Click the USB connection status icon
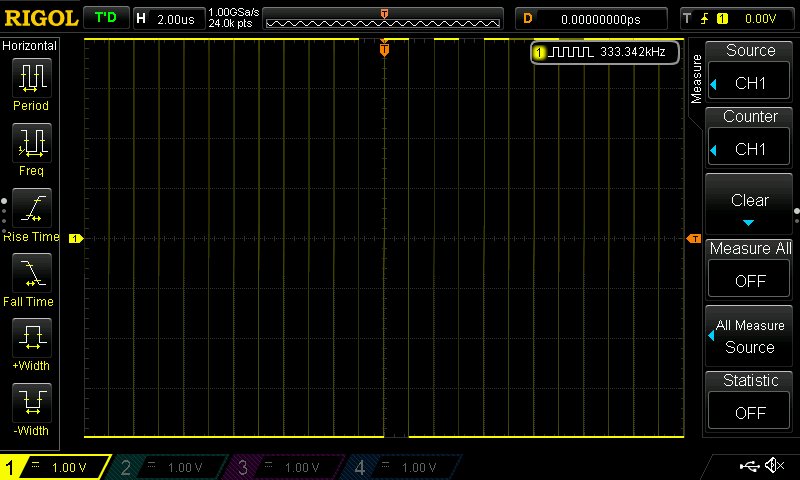 click(749, 466)
